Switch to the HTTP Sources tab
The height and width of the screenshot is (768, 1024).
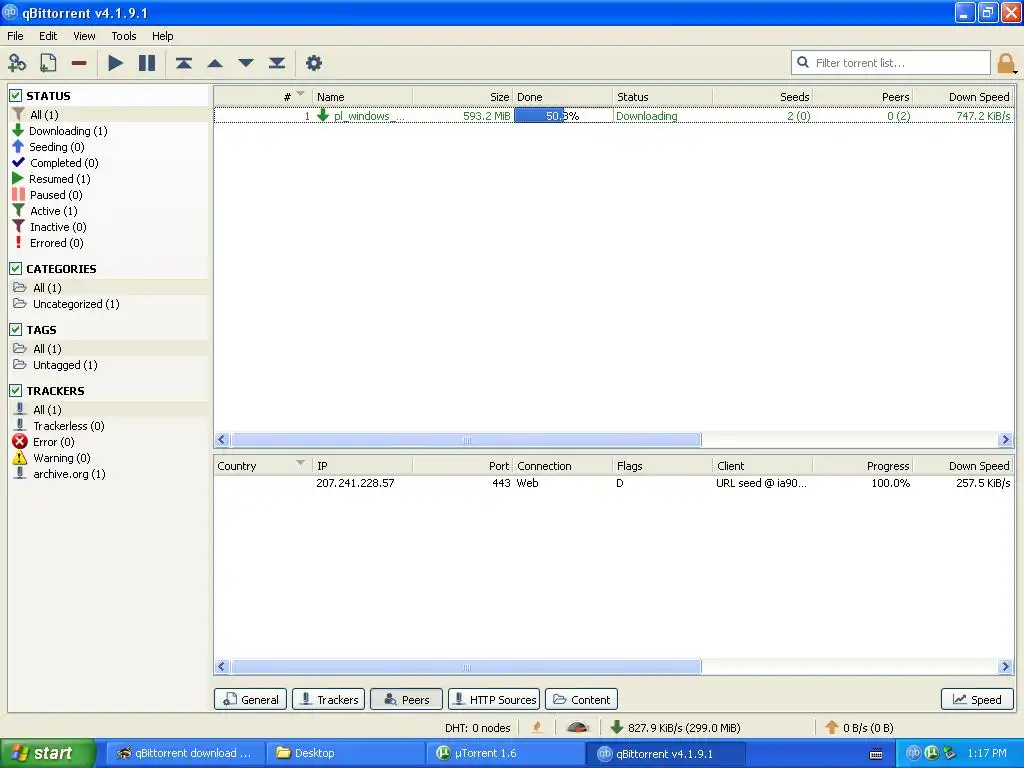pyautogui.click(x=494, y=699)
